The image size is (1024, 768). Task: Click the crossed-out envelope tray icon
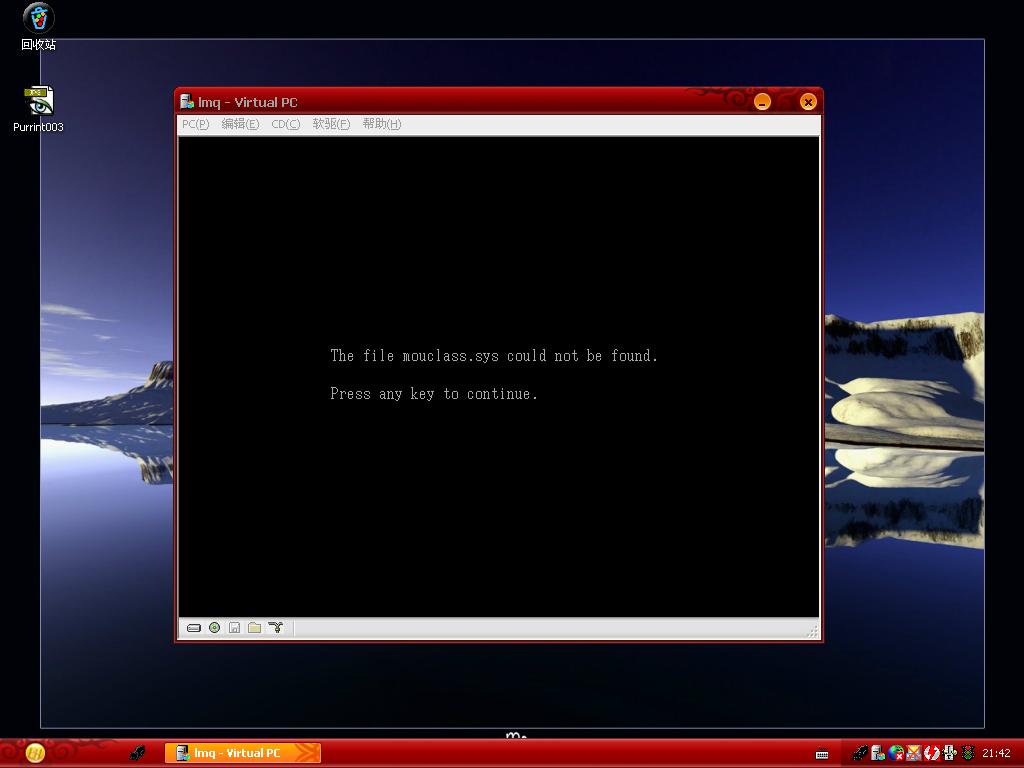[x=914, y=753]
